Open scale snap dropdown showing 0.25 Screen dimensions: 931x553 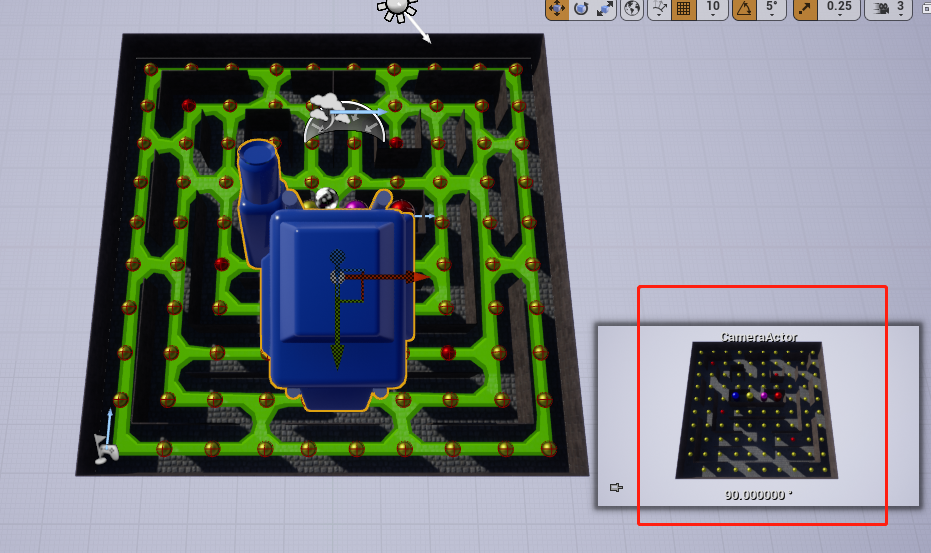tap(839, 8)
